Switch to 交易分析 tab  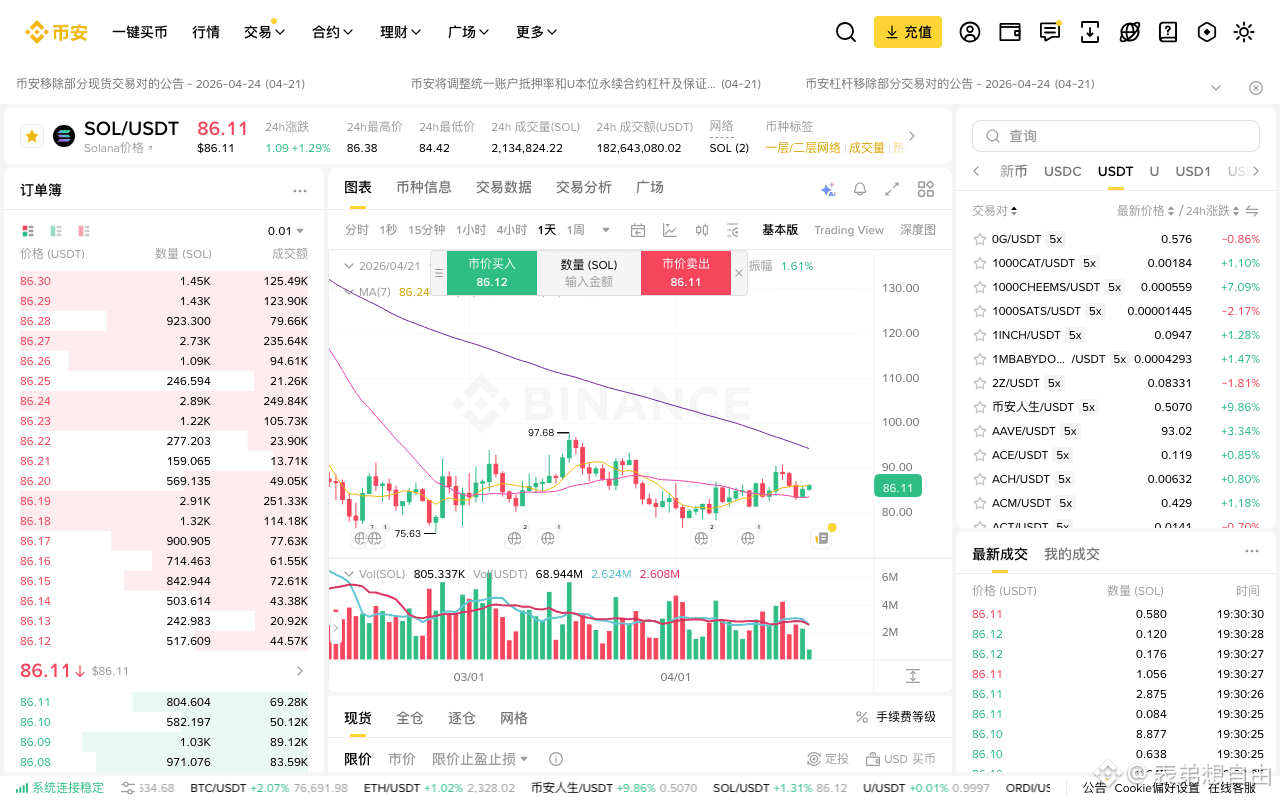coord(584,187)
